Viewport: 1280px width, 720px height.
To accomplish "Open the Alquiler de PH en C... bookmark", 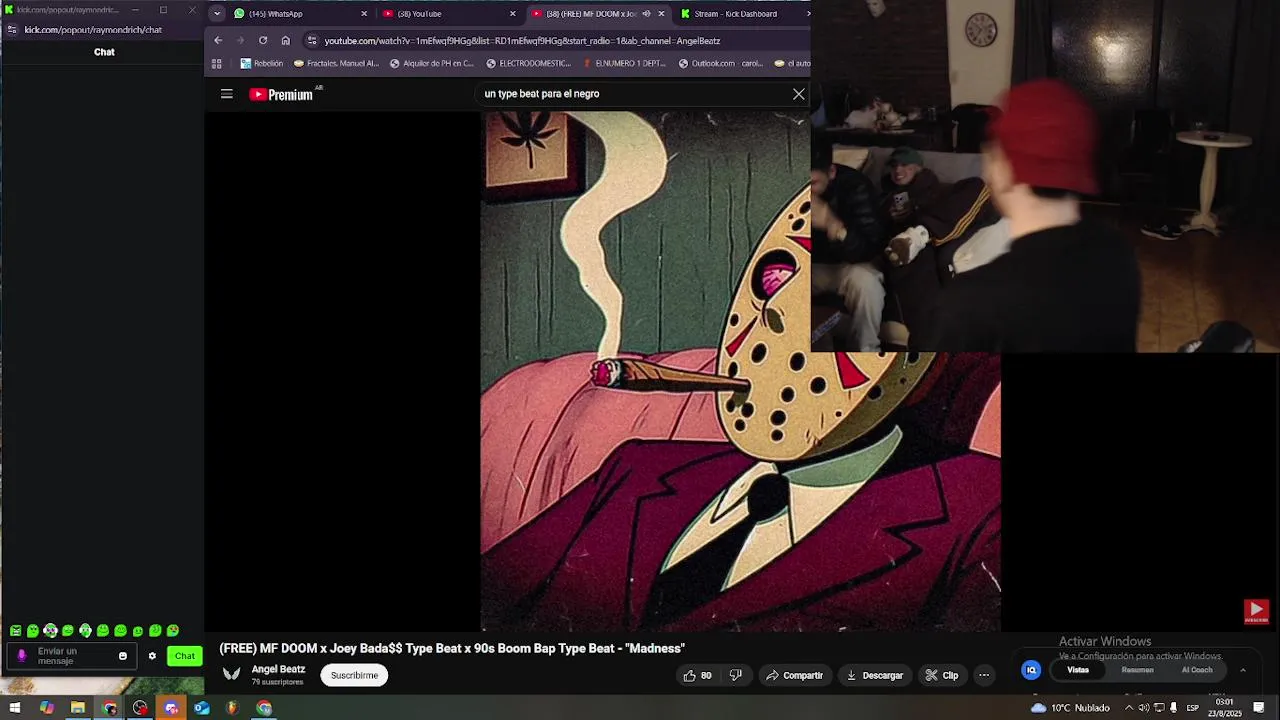I will click(x=432, y=63).
